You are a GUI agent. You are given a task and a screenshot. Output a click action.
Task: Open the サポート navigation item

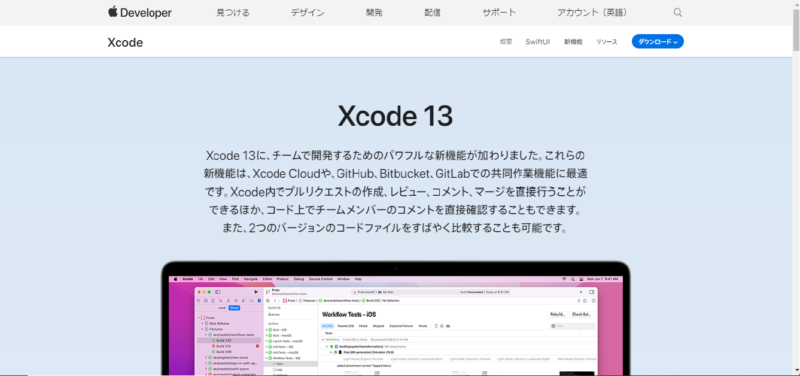click(x=499, y=13)
